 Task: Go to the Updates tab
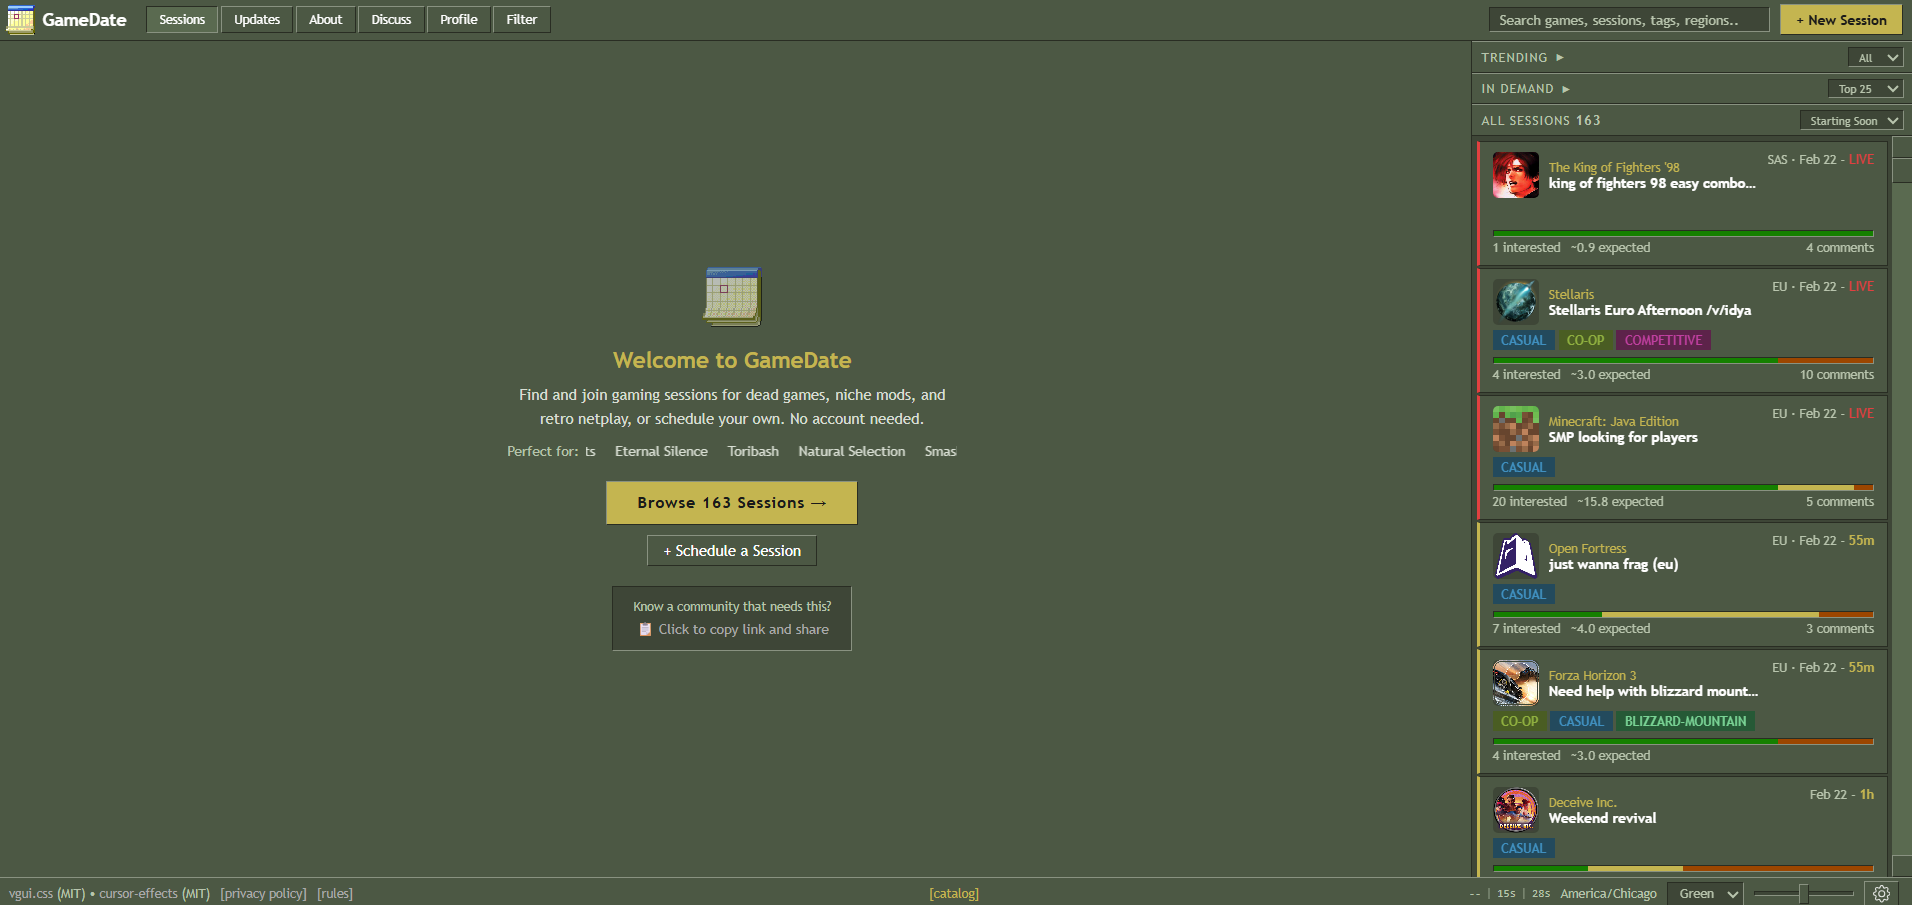pos(257,20)
